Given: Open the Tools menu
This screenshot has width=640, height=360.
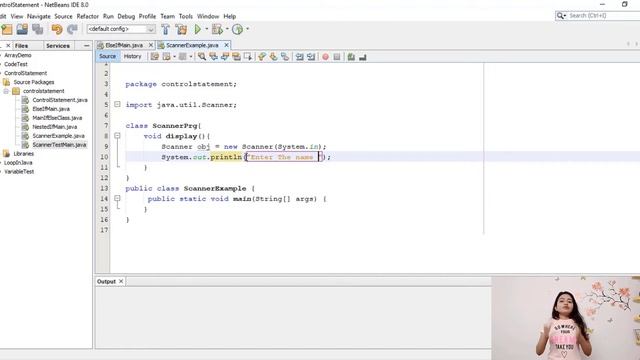Looking at the screenshot, I should (186, 16).
